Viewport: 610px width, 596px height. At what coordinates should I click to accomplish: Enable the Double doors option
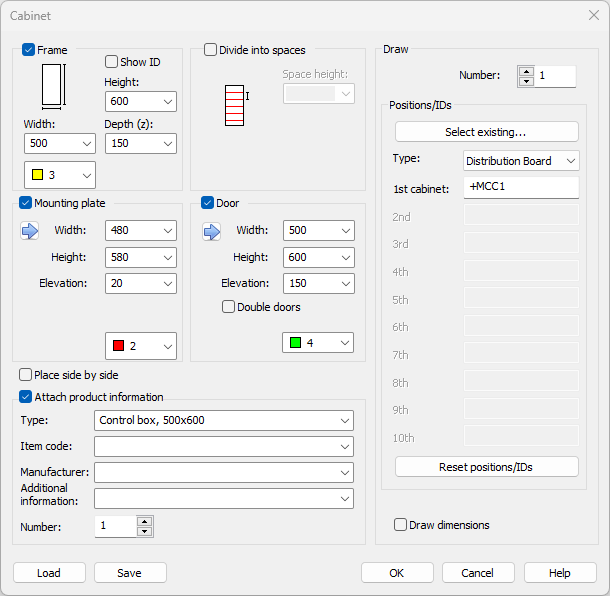(x=229, y=307)
